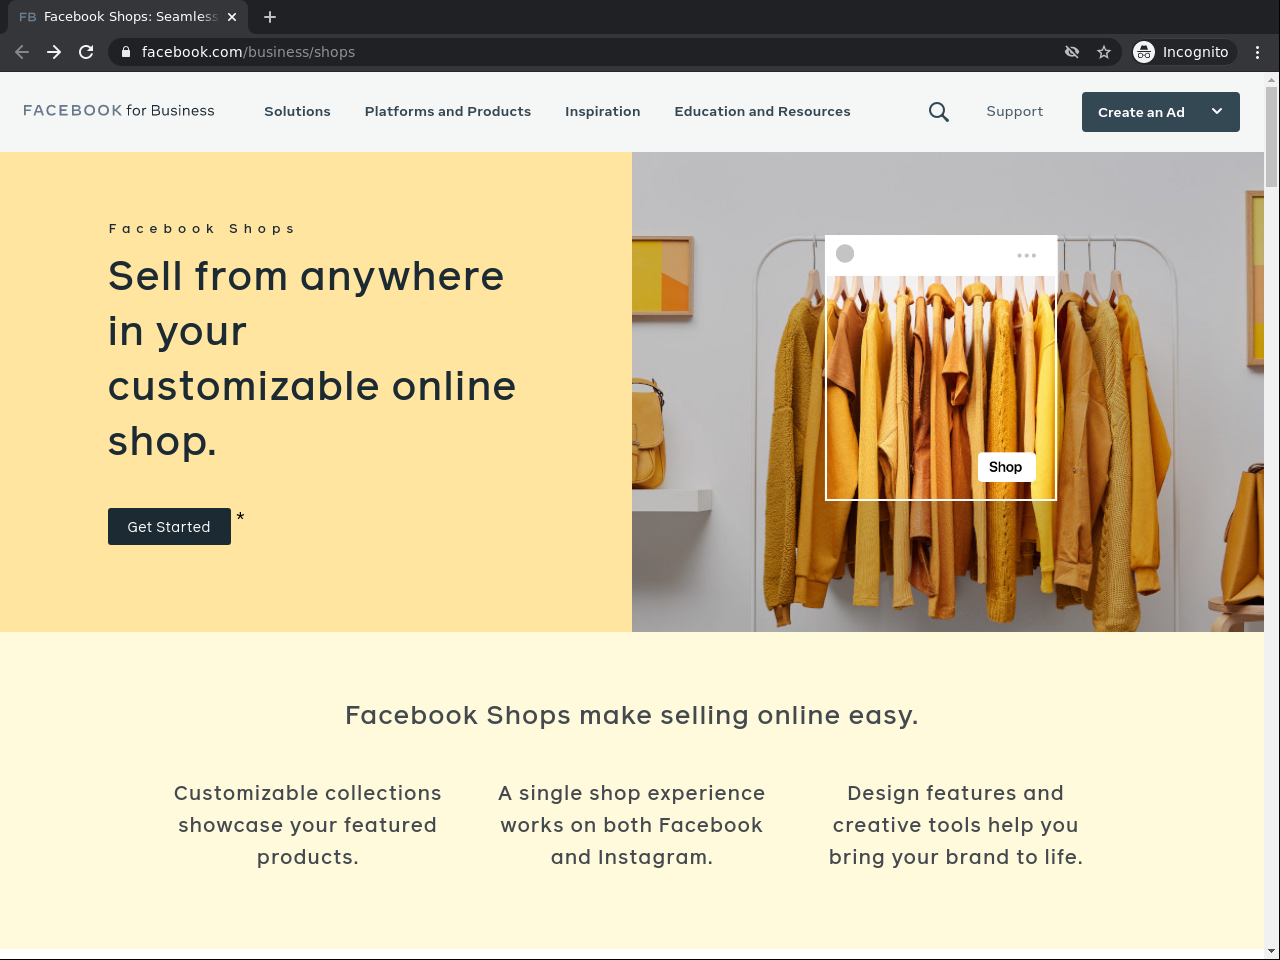
Task: Click the three-dot icon on the shop post card
Action: 1027,256
